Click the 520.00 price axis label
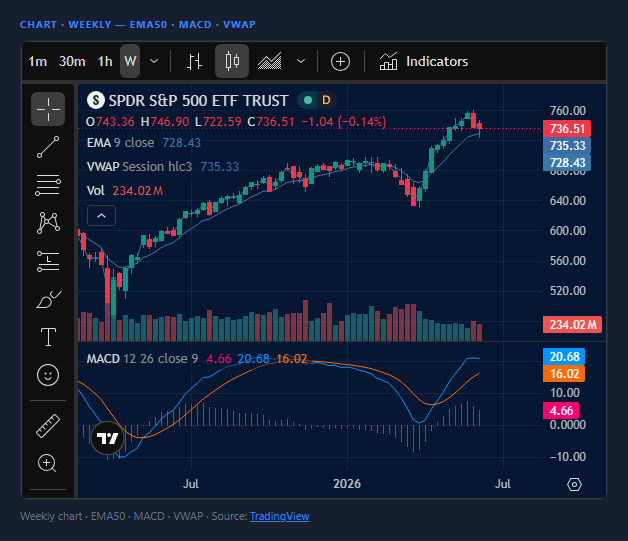This screenshot has height=541, width=628. 568,291
